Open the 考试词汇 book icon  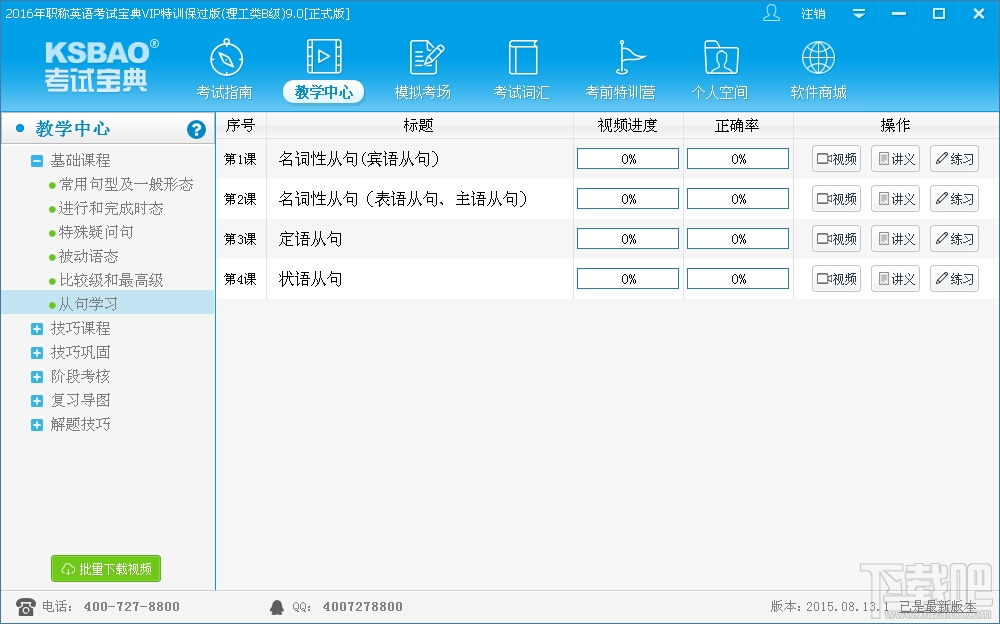click(523, 57)
